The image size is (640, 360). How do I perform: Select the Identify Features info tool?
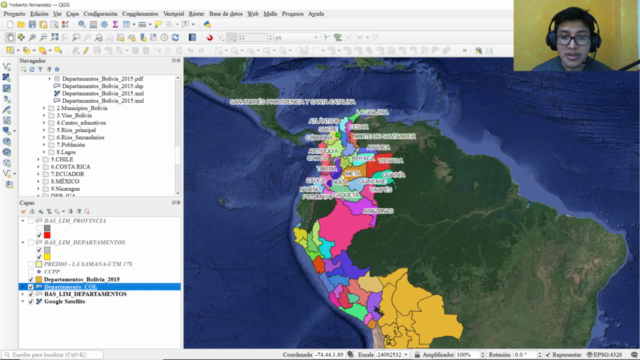(82, 25)
